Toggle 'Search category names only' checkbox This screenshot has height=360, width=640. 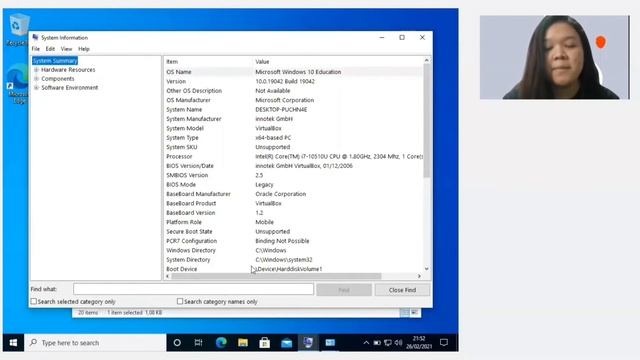point(180,301)
